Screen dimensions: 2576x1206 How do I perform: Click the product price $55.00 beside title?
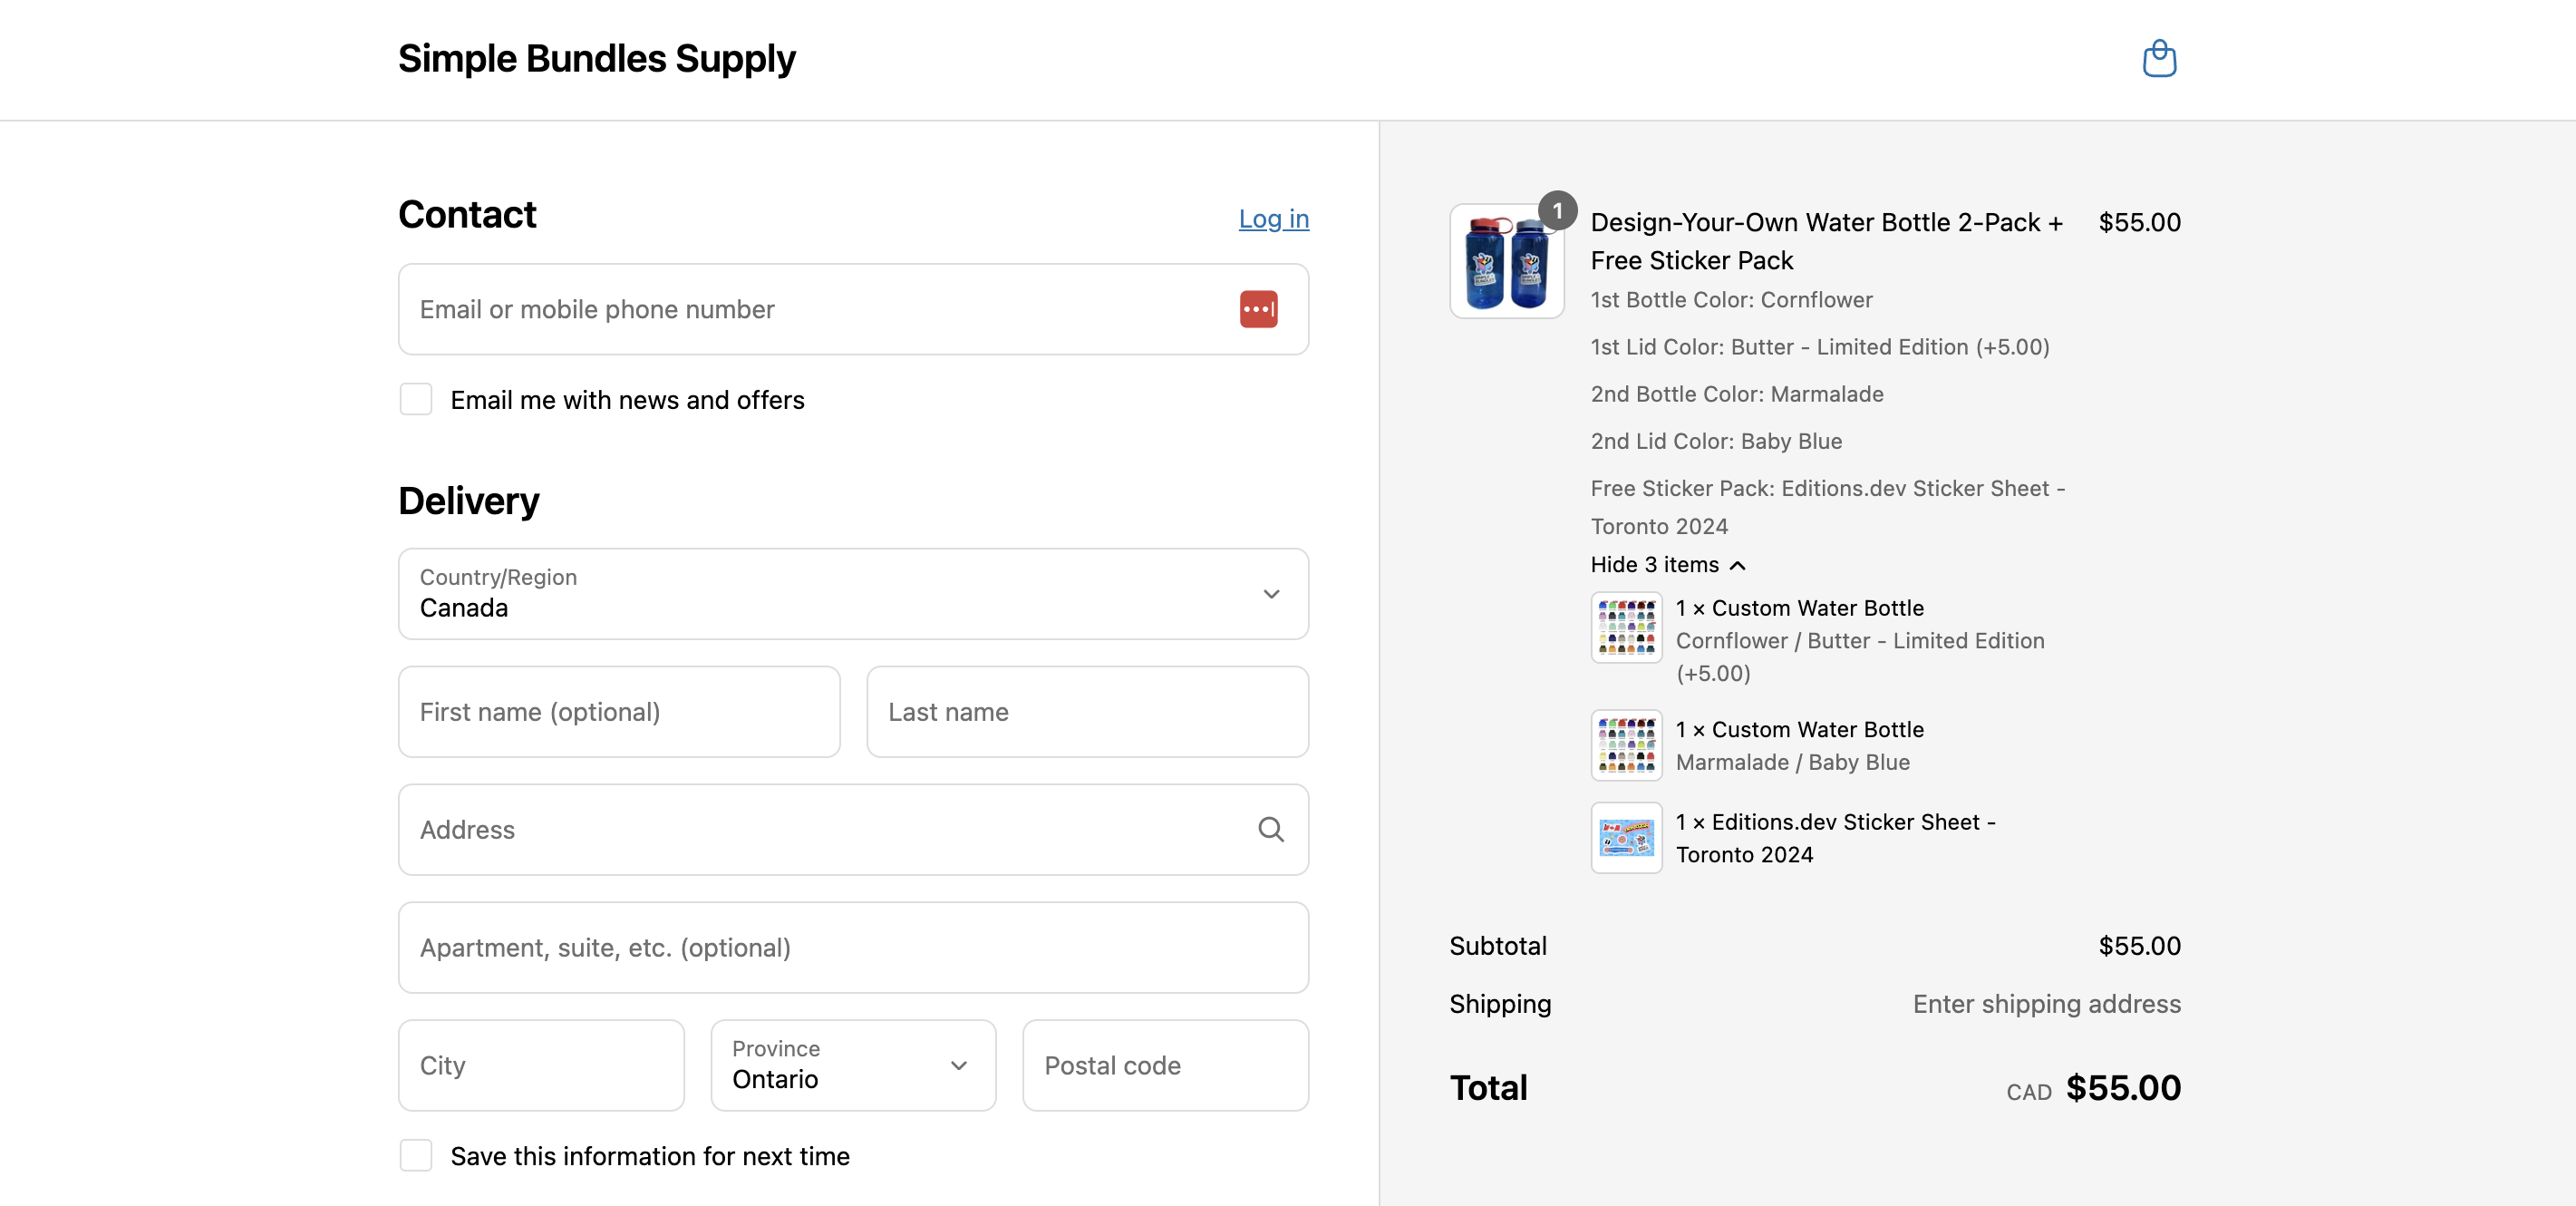click(x=2139, y=222)
